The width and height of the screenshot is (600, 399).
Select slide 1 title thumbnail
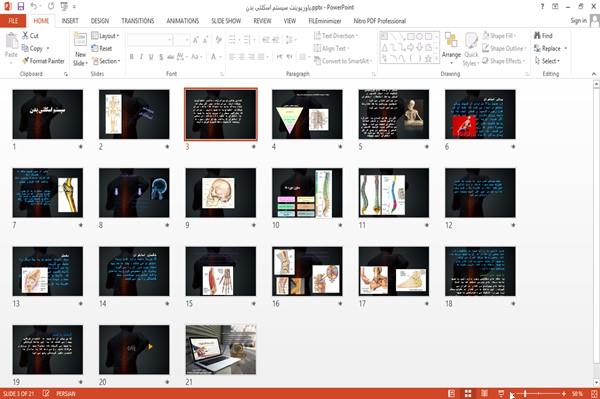(47, 114)
